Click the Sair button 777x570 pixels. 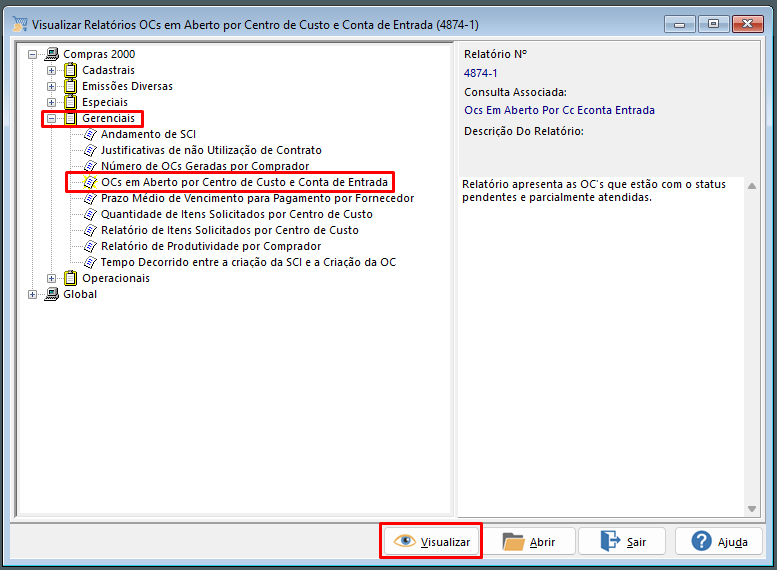coord(622,541)
